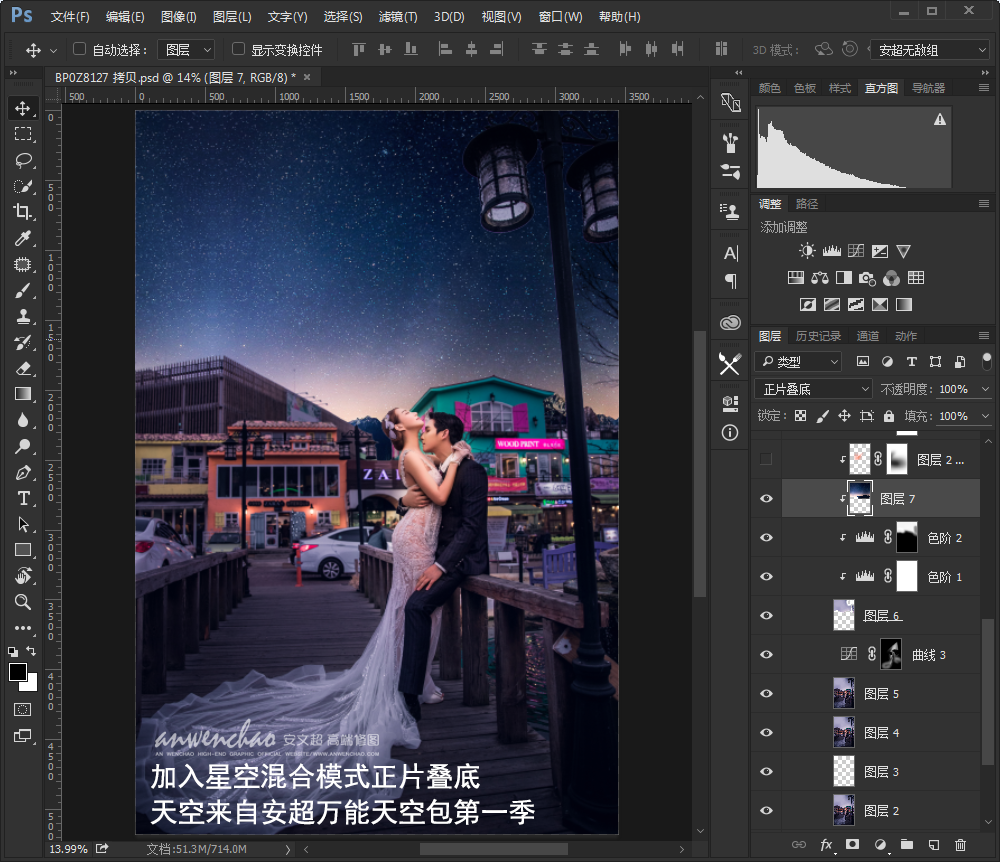The width and height of the screenshot is (1000, 862).
Task: Add Color Balance adjustment
Action: (820, 277)
